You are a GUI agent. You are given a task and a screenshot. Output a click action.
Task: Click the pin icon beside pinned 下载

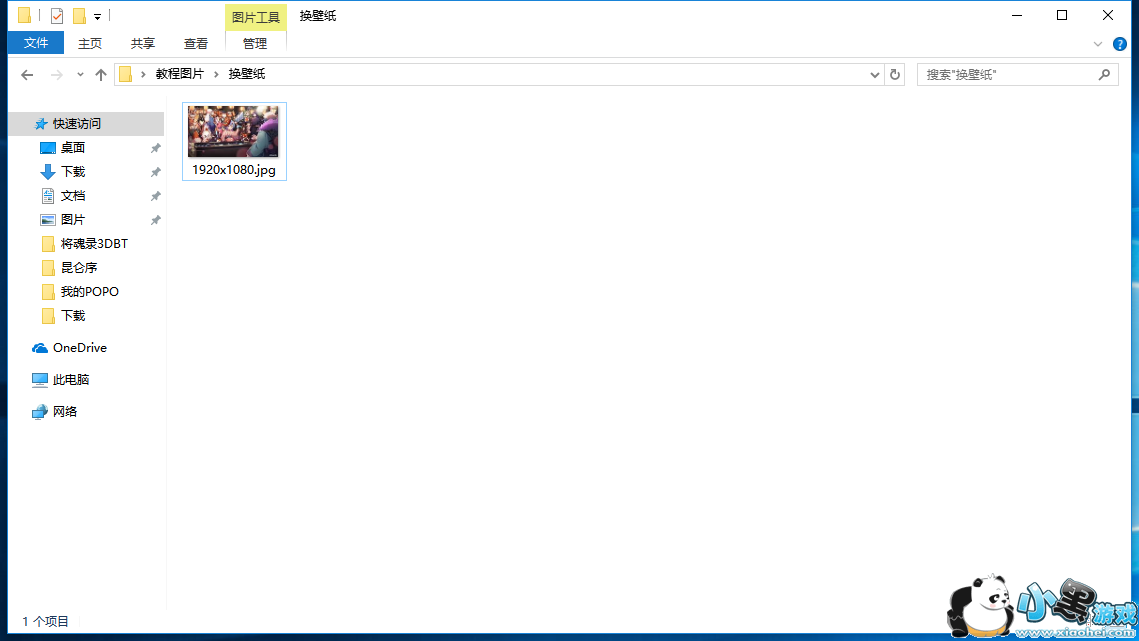tap(155, 172)
